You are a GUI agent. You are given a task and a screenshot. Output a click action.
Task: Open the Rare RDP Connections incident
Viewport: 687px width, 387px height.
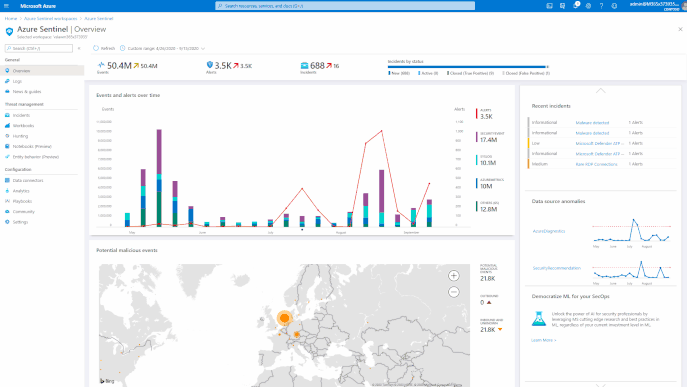[596, 164]
